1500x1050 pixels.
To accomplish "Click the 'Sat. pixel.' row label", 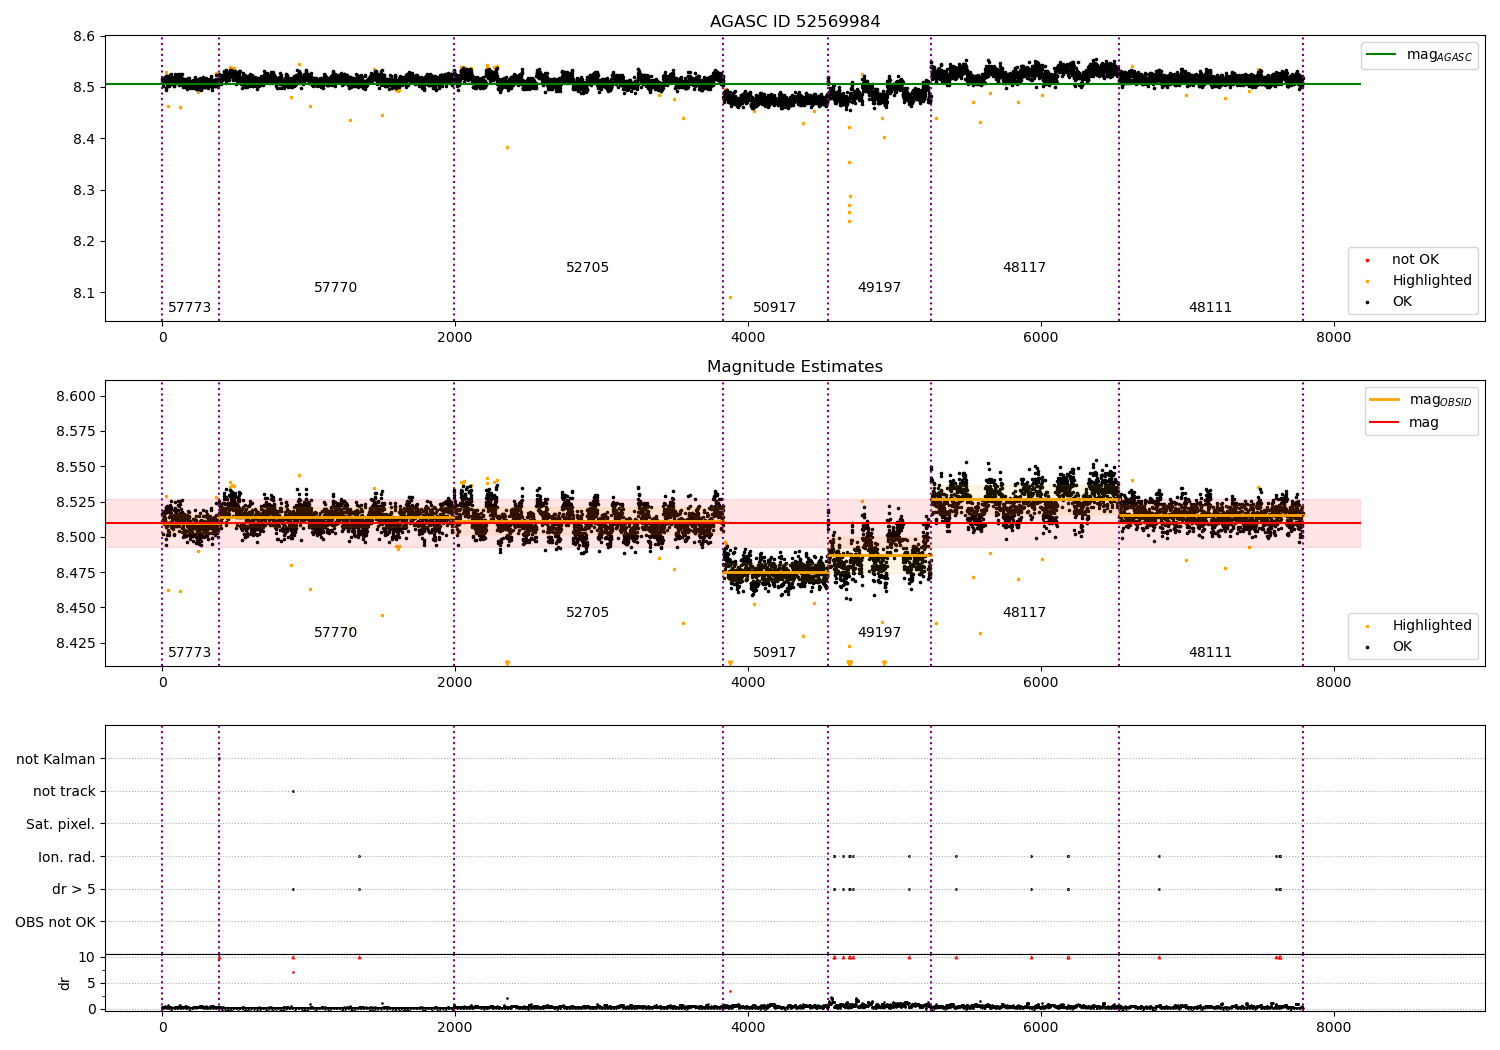I will (61, 825).
